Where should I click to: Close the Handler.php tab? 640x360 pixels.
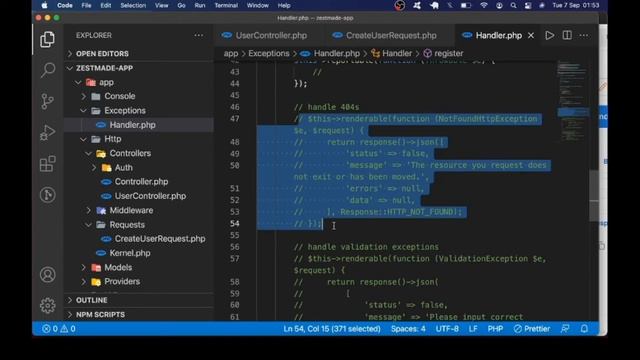[x=531, y=36]
